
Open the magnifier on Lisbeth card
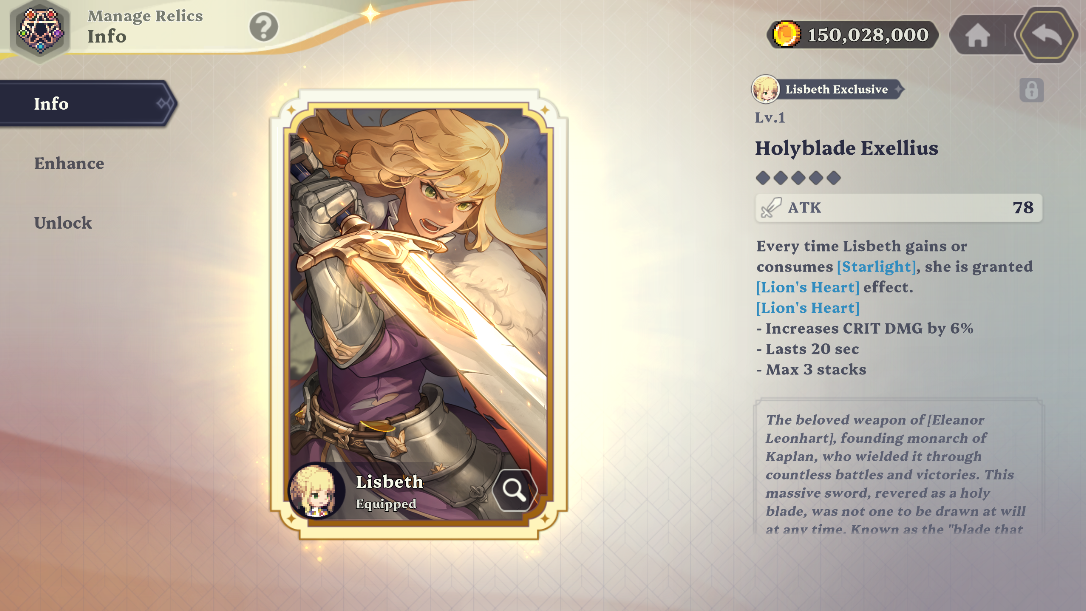pyautogui.click(x=515, y=490)
